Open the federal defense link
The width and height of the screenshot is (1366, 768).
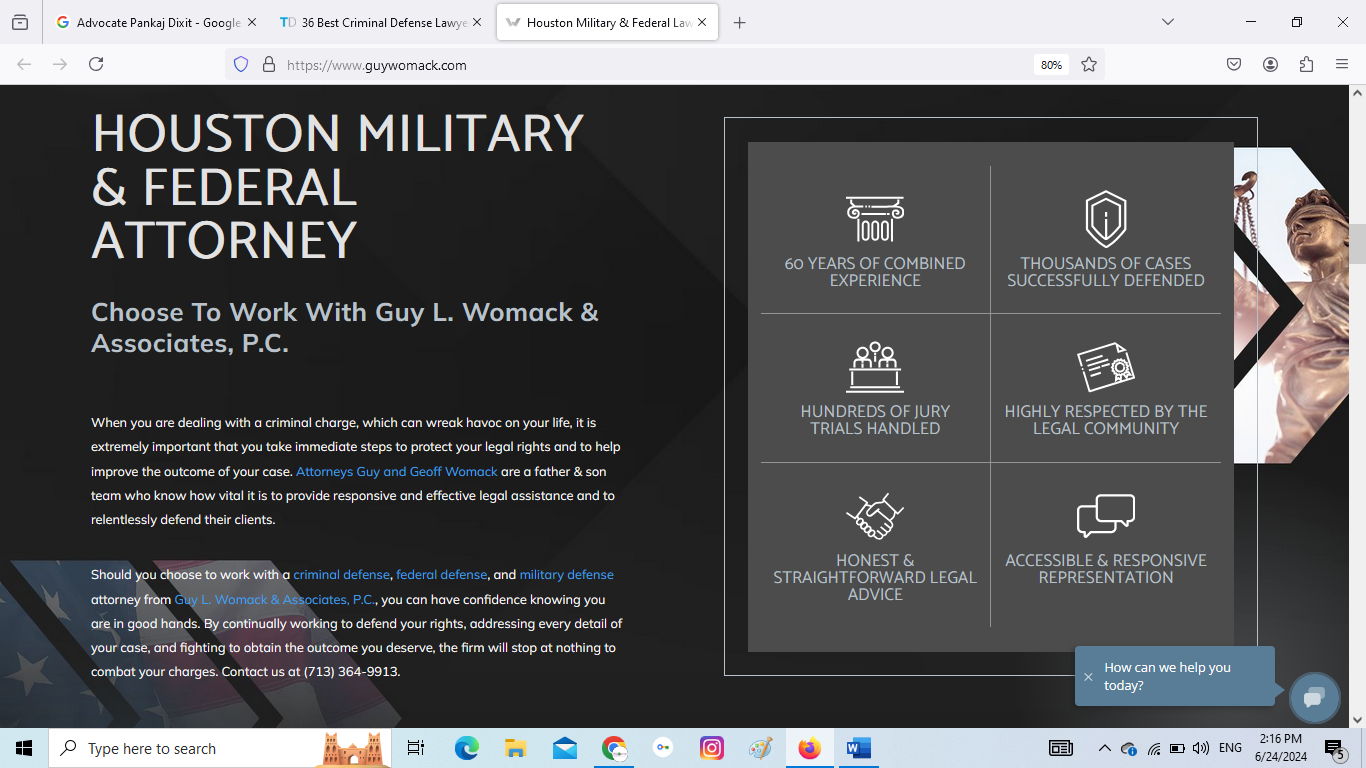441,575
